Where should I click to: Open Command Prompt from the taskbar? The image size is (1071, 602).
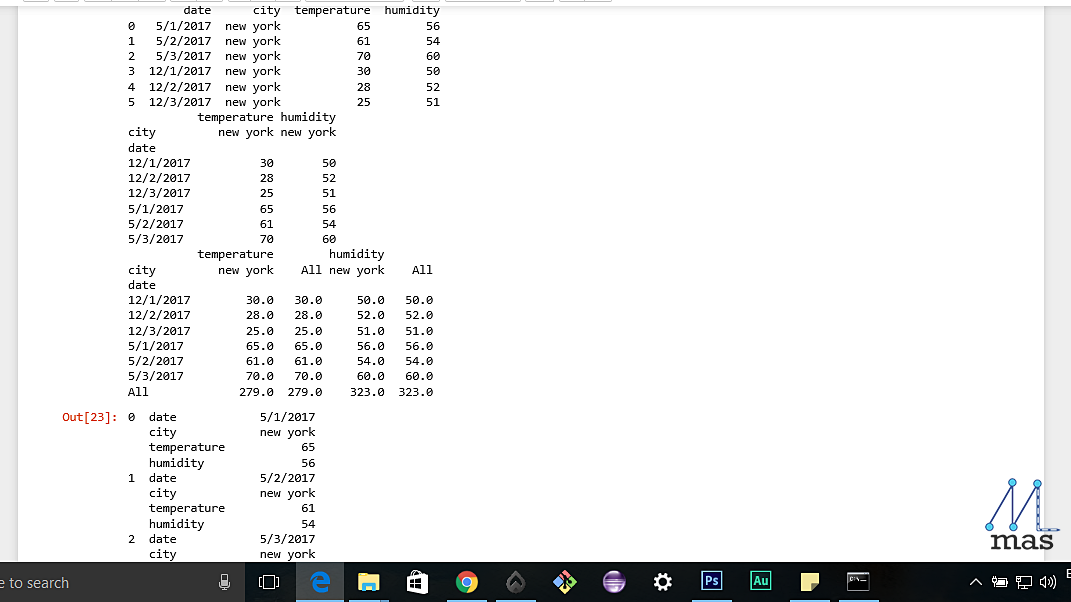(x=858, y=581)
